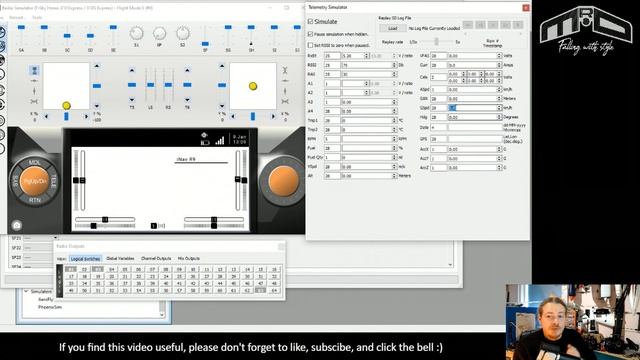Toggle right stick hold X/Y icon at the top

285,71
